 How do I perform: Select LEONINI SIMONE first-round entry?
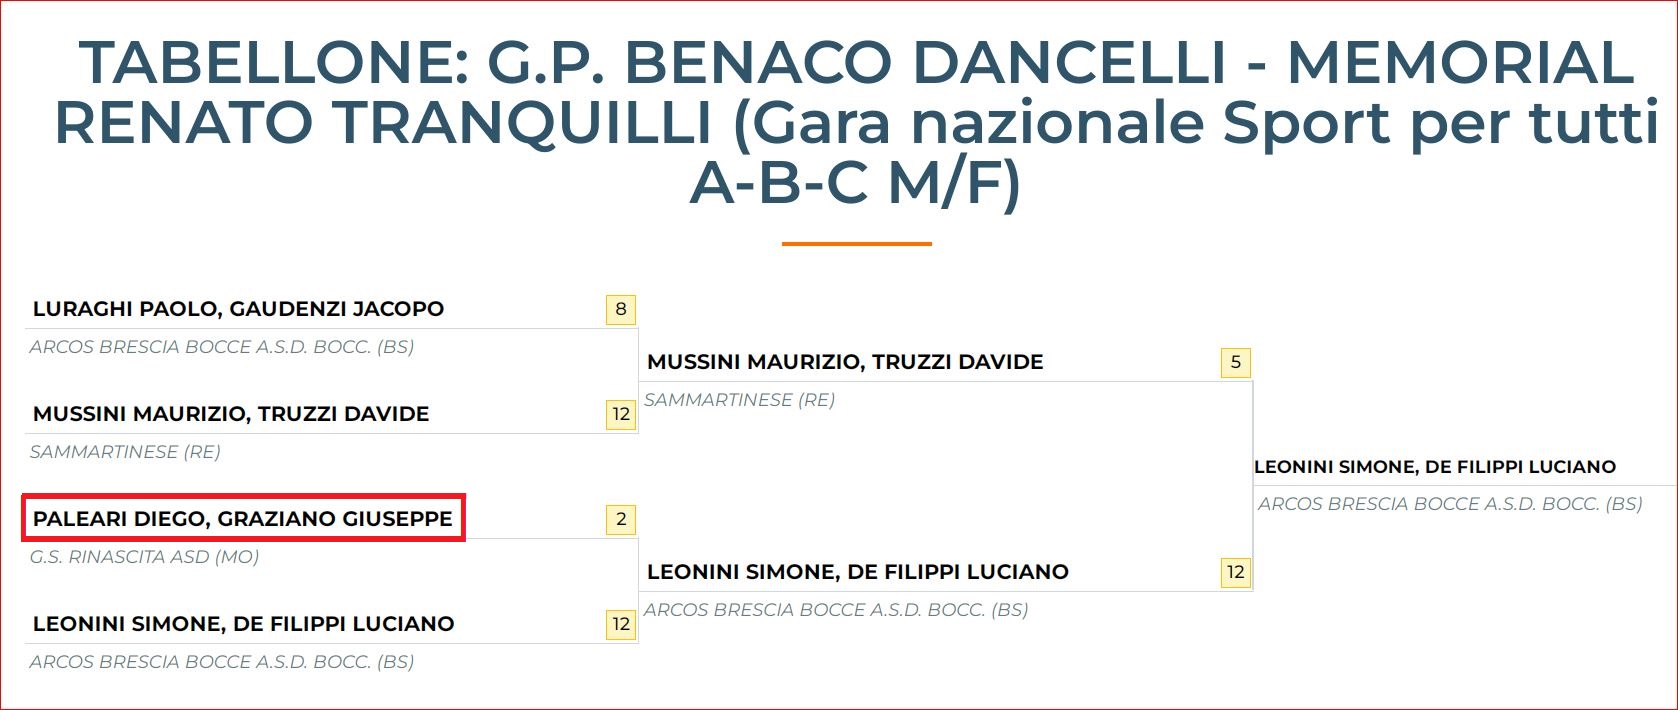(243, 624)
